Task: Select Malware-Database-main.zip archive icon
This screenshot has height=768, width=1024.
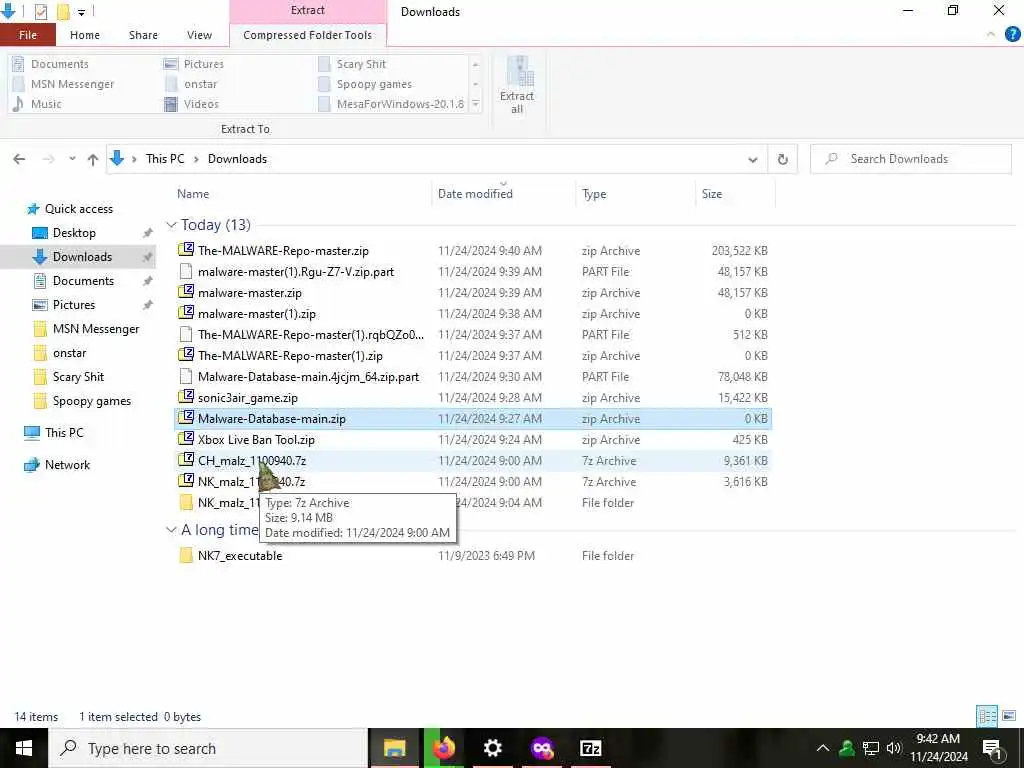Action: [x=186, y=419]
